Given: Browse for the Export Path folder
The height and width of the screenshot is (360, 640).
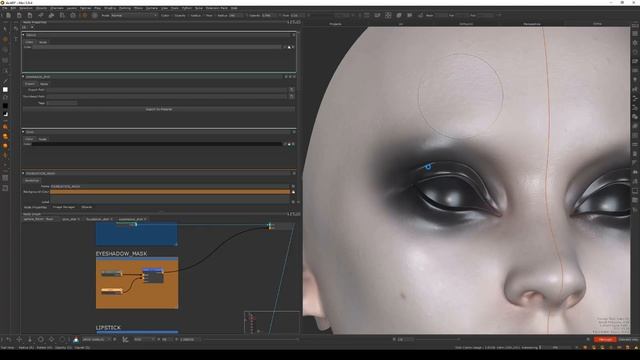Looking at the screenshot, I should [x=291, y=89].
